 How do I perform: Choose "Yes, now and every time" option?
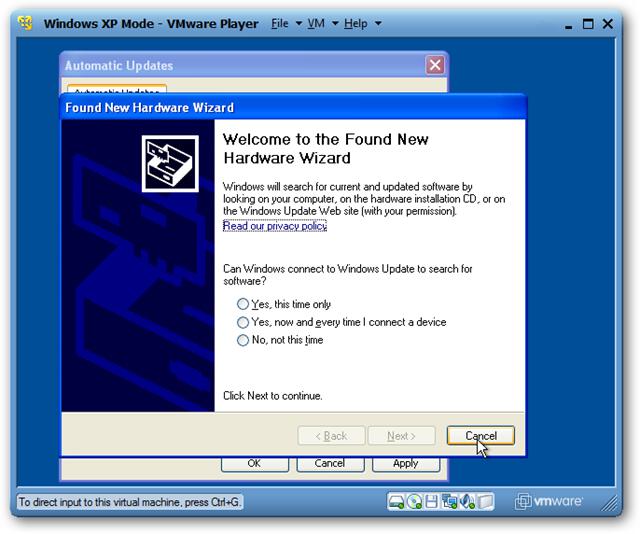click(x=243, y=322)
